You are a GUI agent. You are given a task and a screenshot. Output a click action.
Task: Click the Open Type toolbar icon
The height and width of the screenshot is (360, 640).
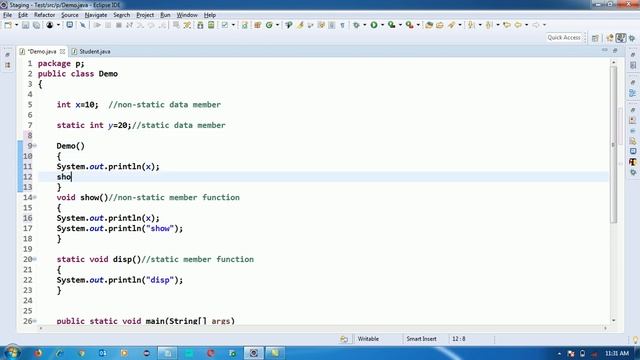(x=429, y=25)
